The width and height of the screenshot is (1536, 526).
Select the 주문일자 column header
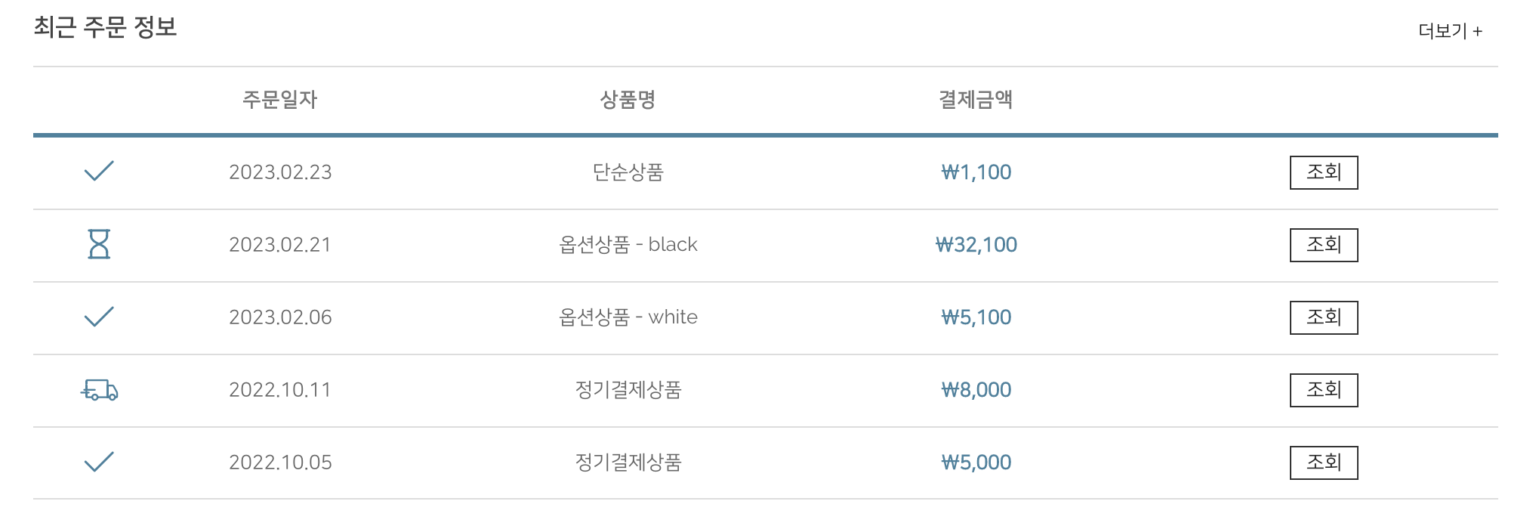point(280,100)
